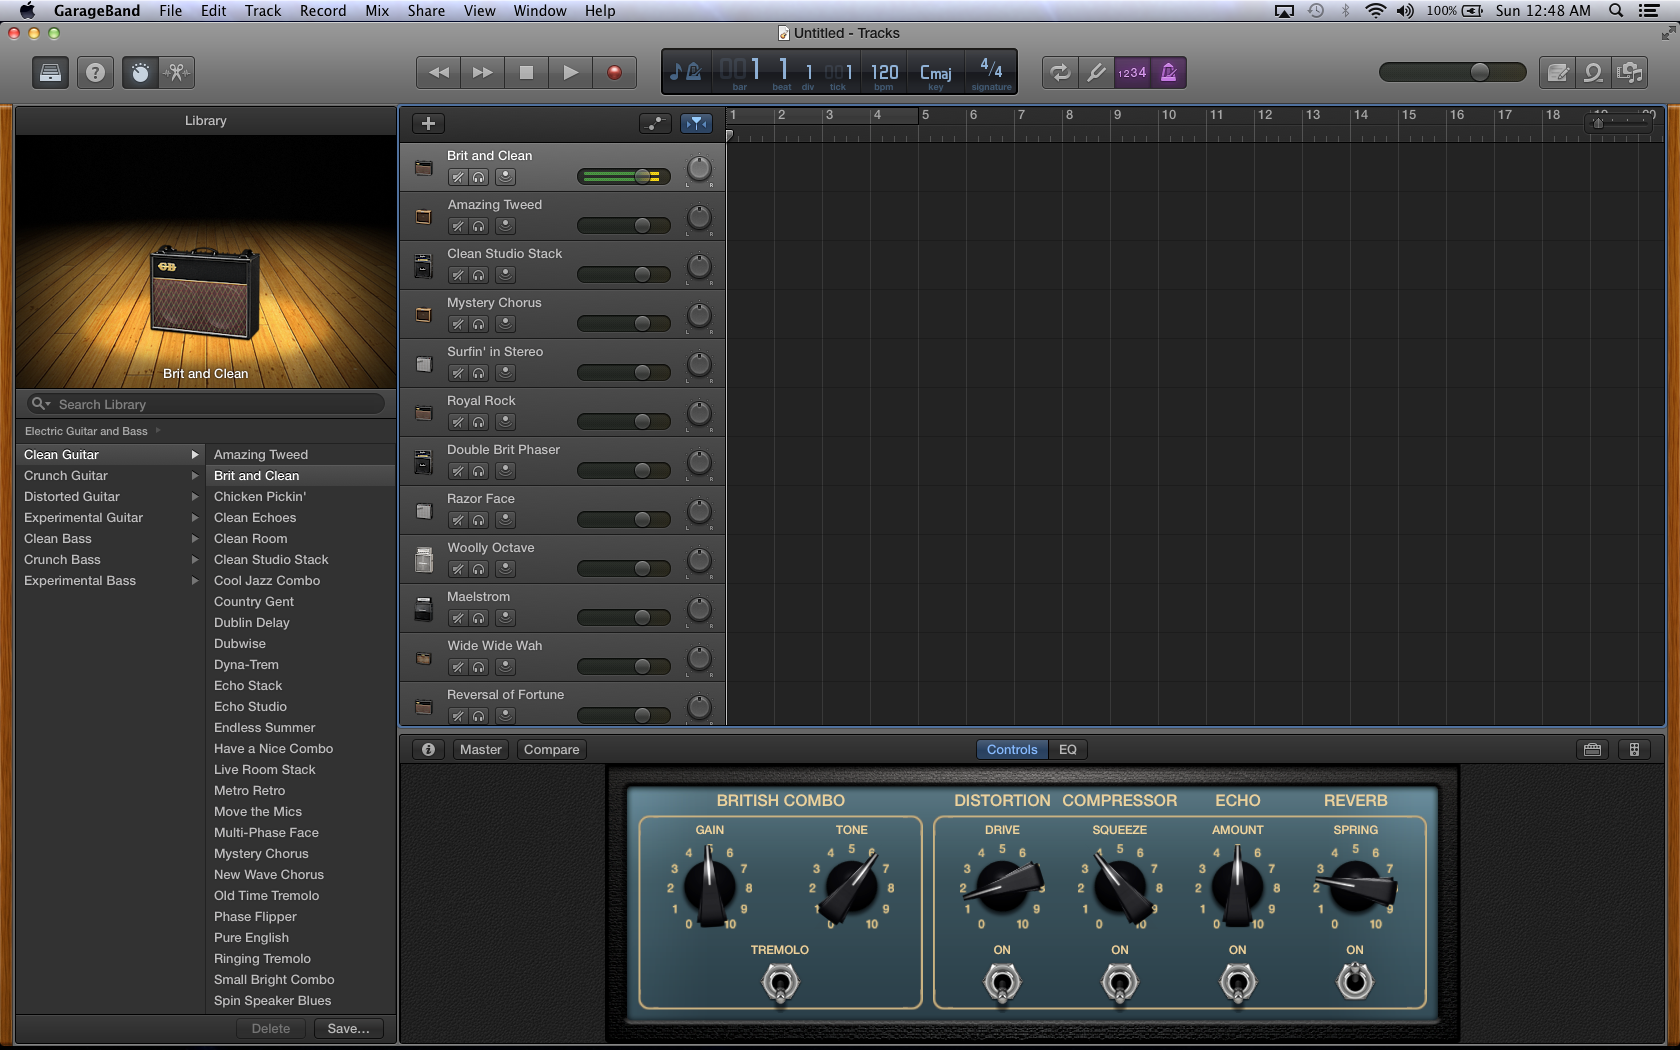Toggle the Cycle loop button
This screenshot has width=1680, height=1050.
click(1060, 72)
